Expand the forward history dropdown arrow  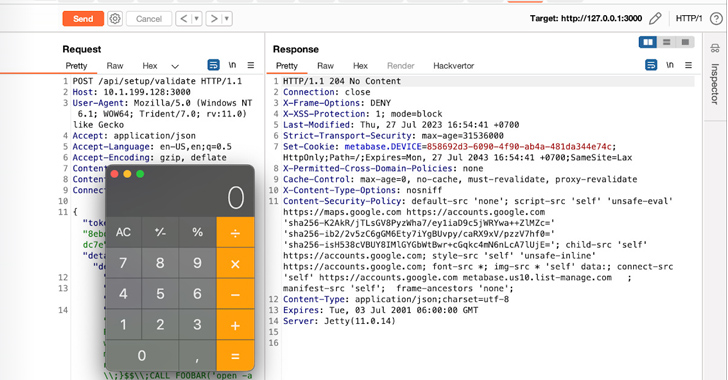pyautogui.click(x=227, y=19)
